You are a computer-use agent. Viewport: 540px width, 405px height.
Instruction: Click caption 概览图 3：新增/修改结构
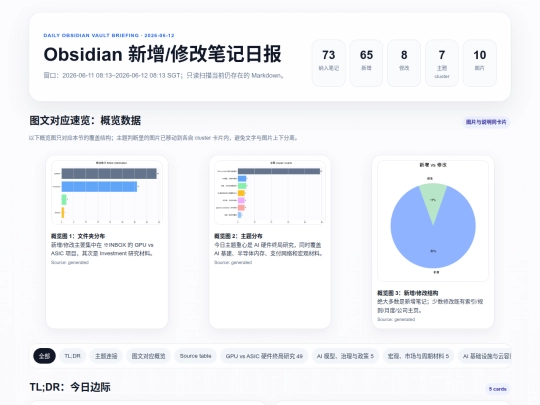(x=407, y=293)
